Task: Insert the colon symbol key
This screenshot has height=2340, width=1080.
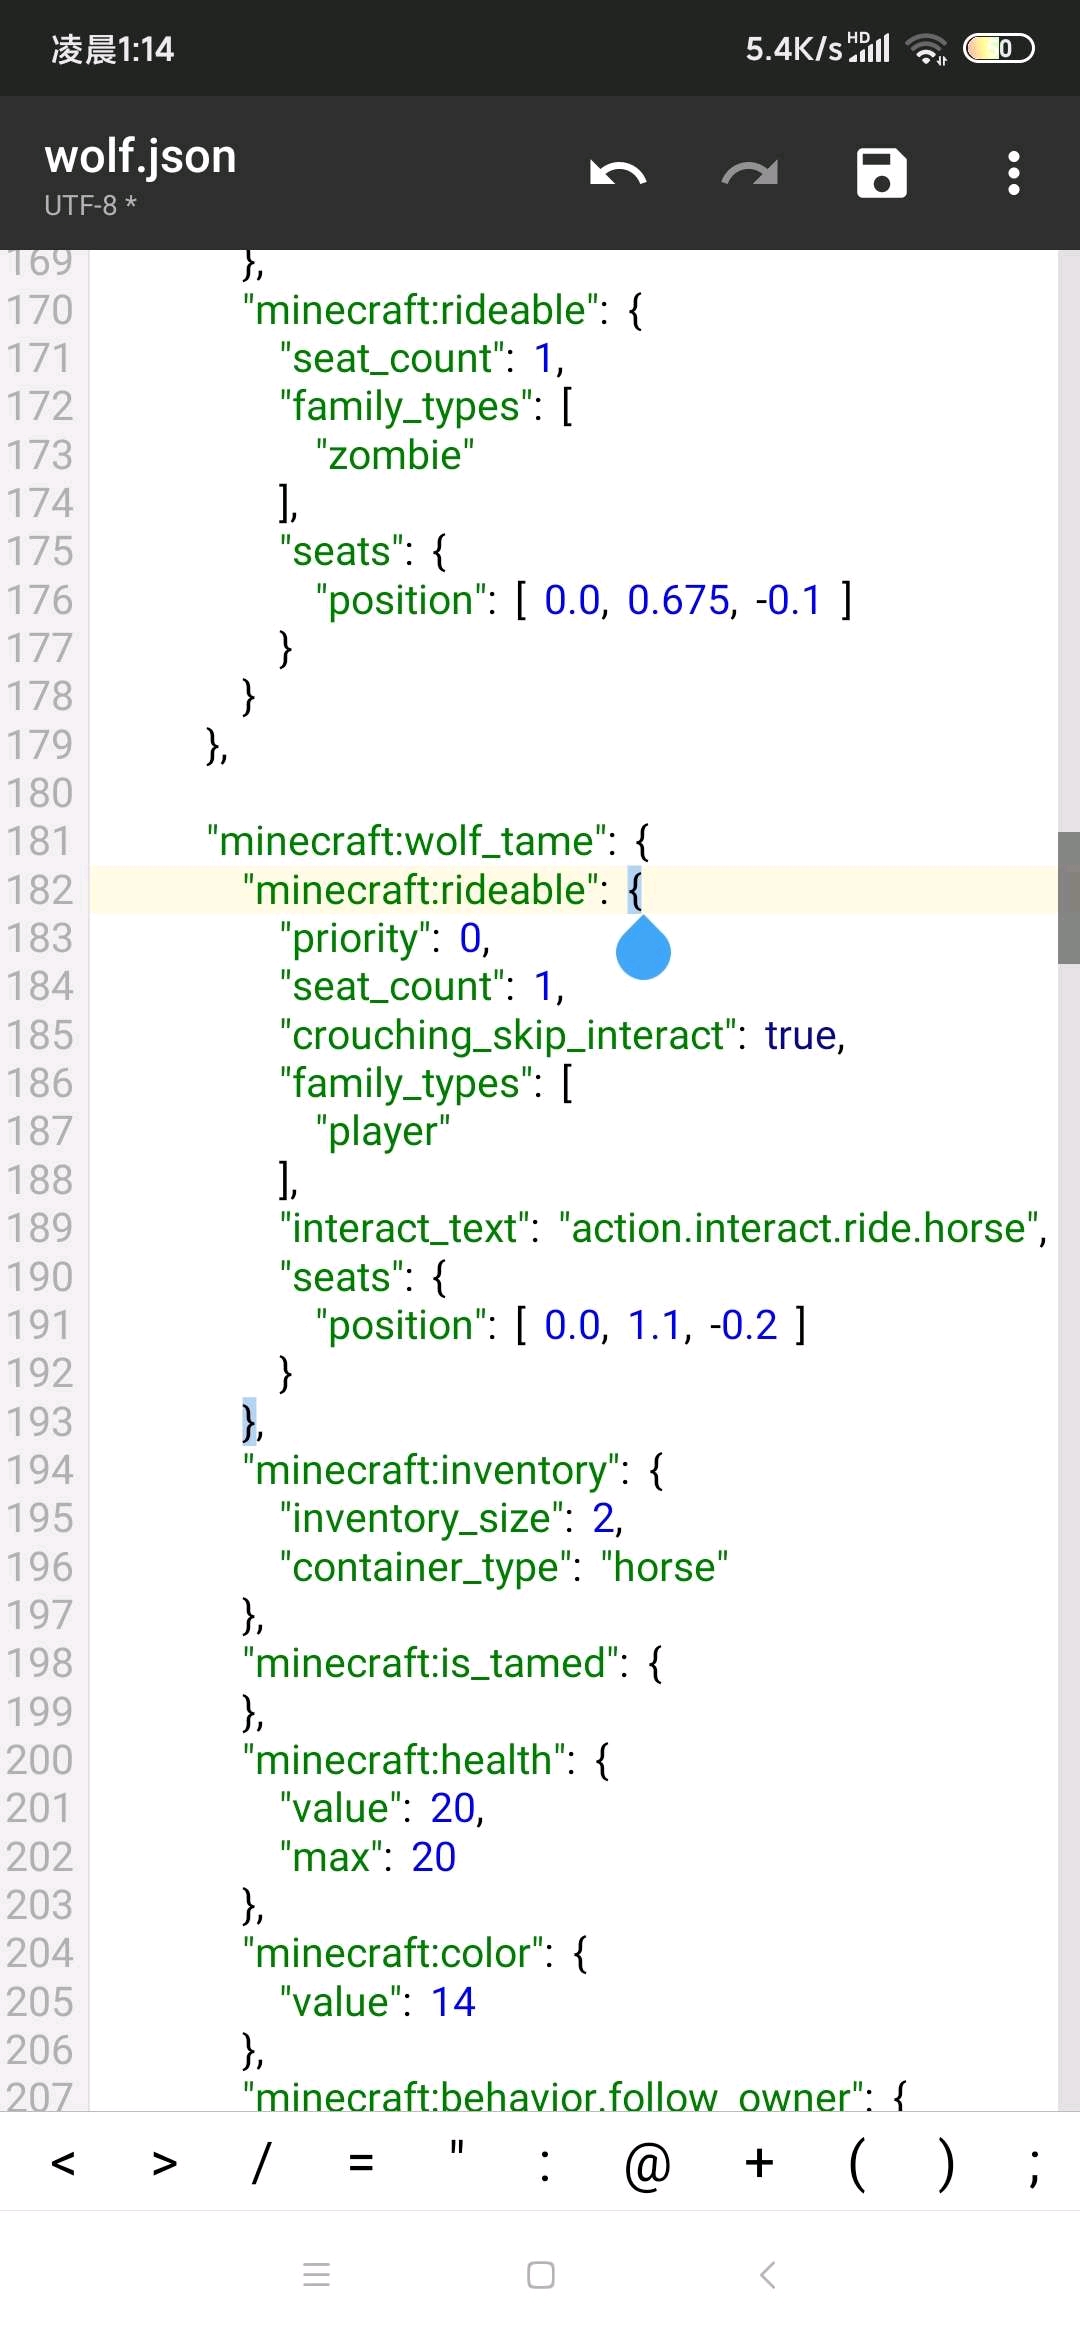Action: (x=545, y=2164)
